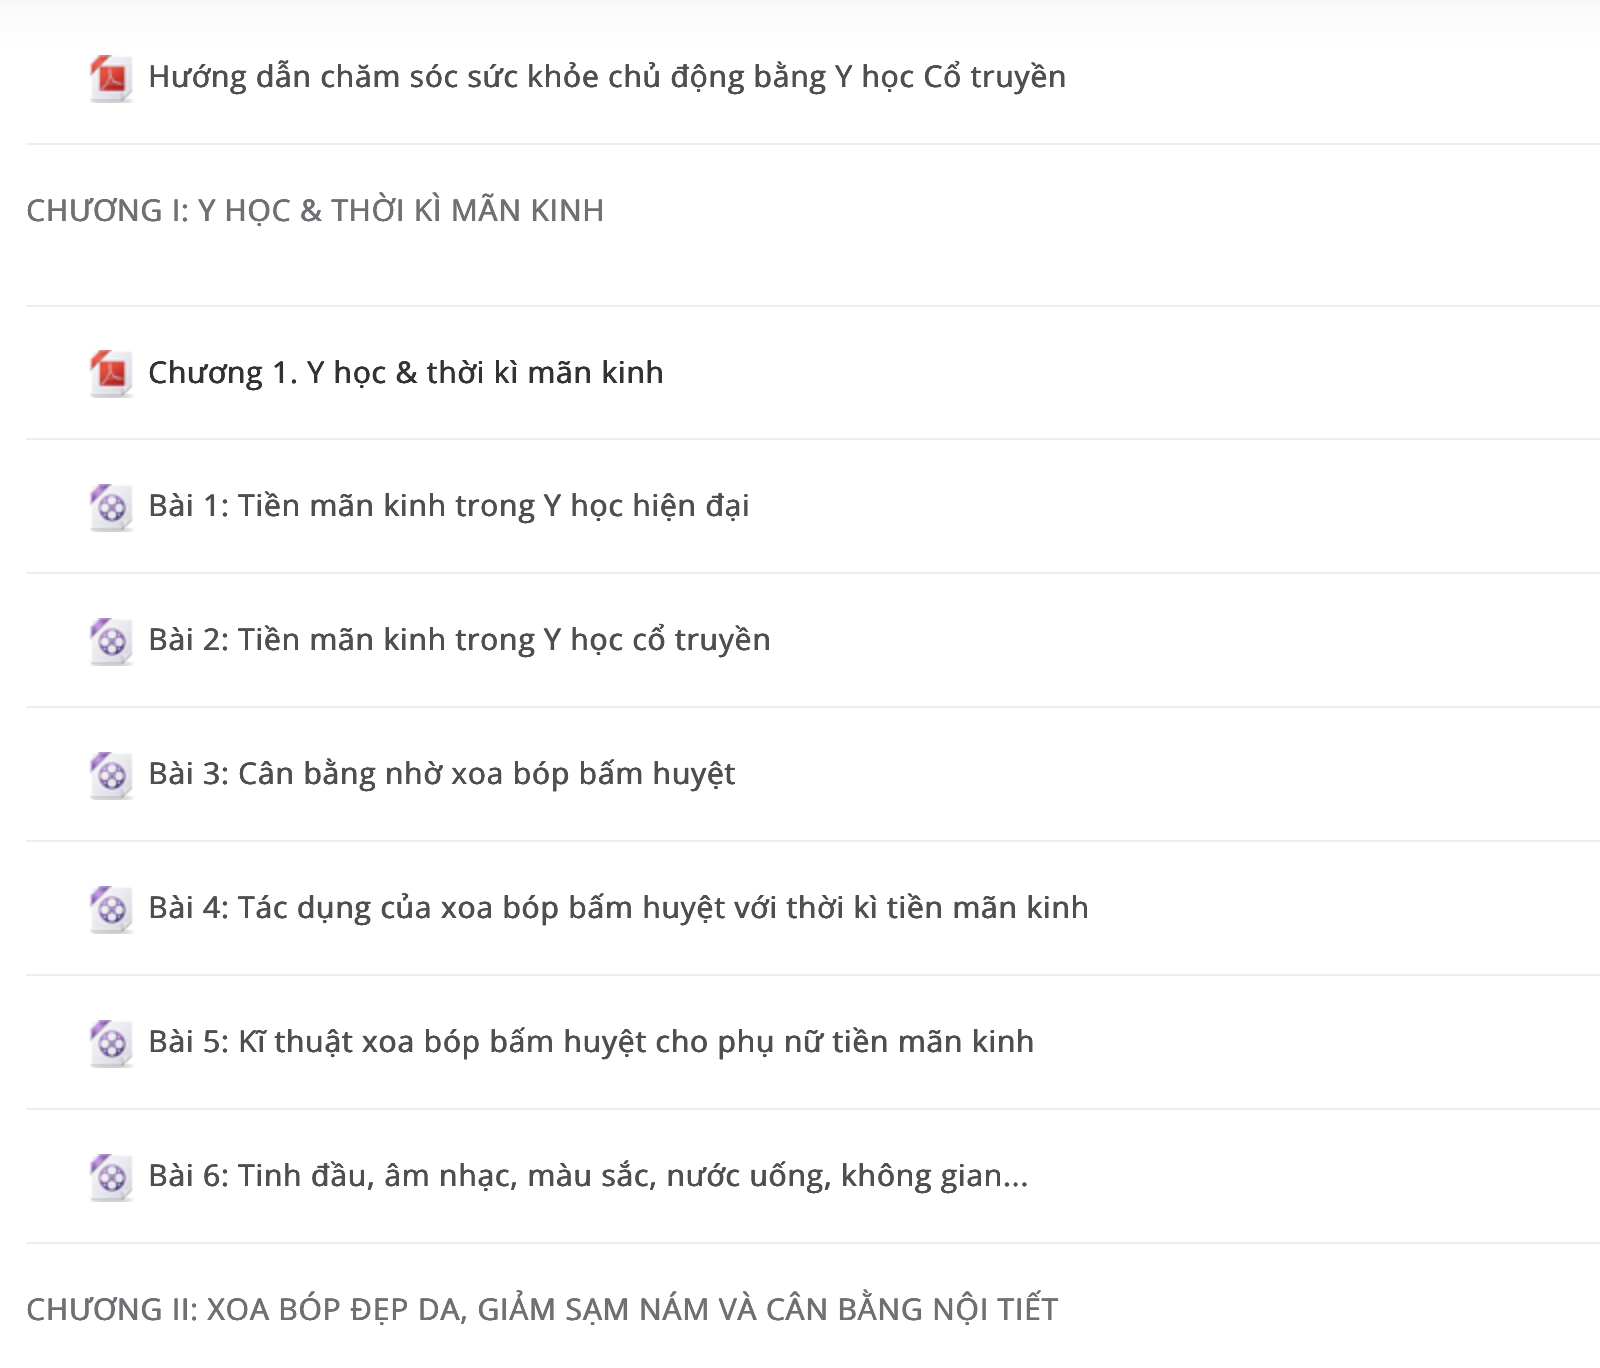Click video icon for Bài 4
The width and height of the screenshot is (1600, 1368).
(x=111, y=909)
